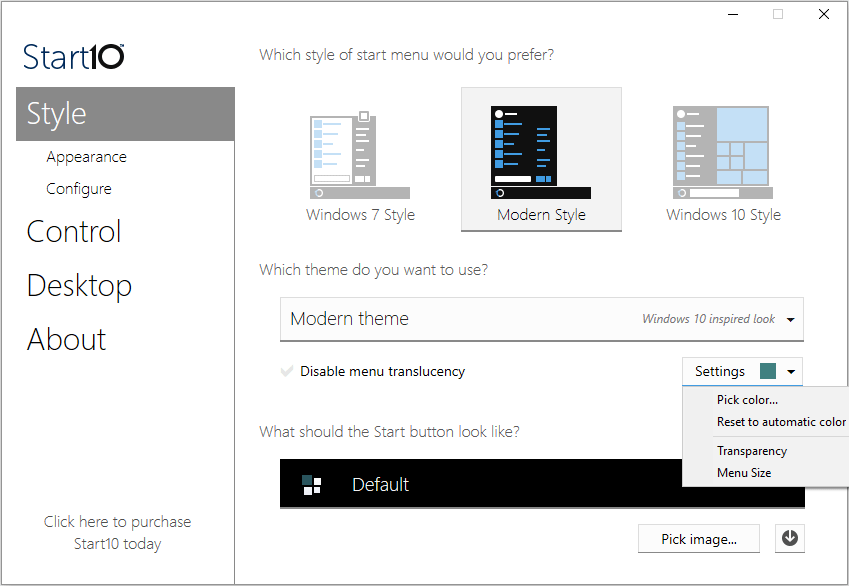849x586 pixels.
Task: Select the Modern Style start menu option
Action: tap(541, 160)
